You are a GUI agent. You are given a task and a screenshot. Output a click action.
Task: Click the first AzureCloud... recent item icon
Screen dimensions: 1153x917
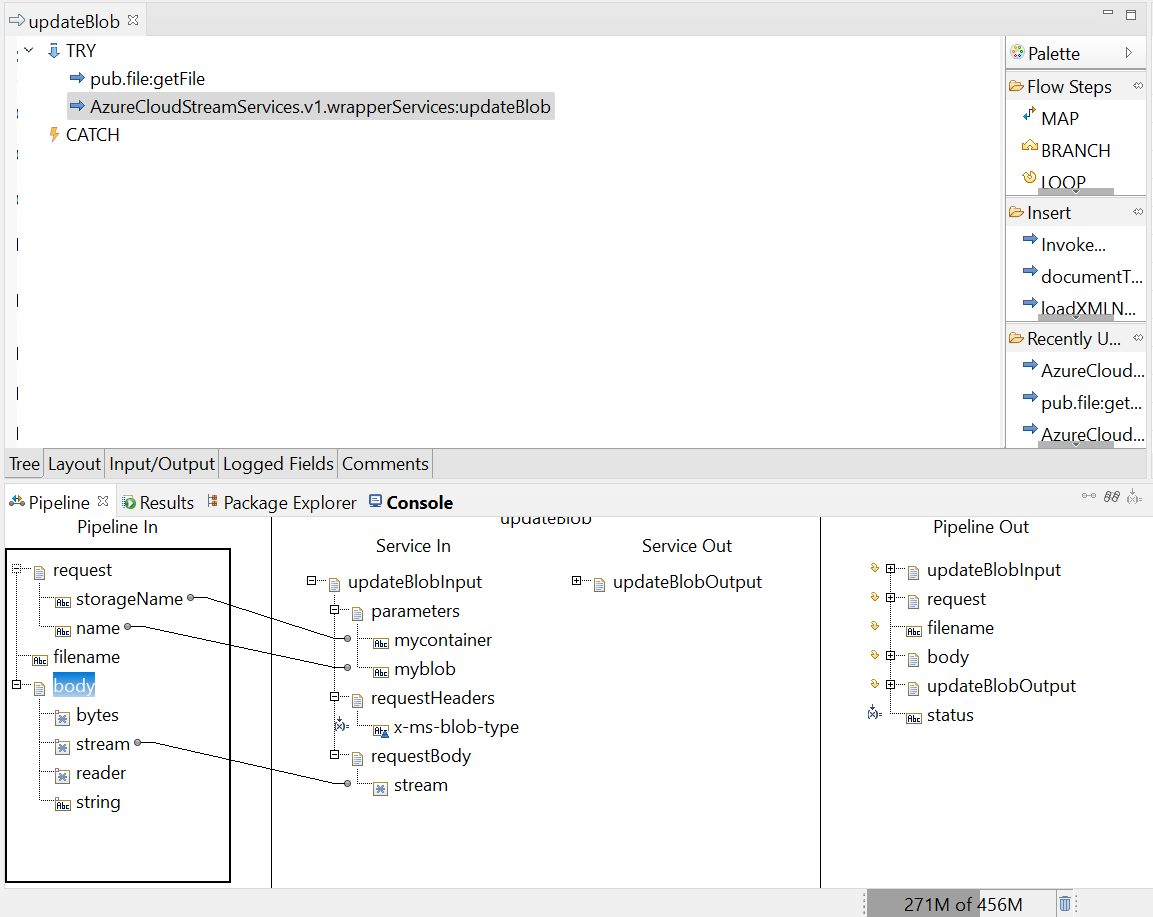pos(1029,366)
